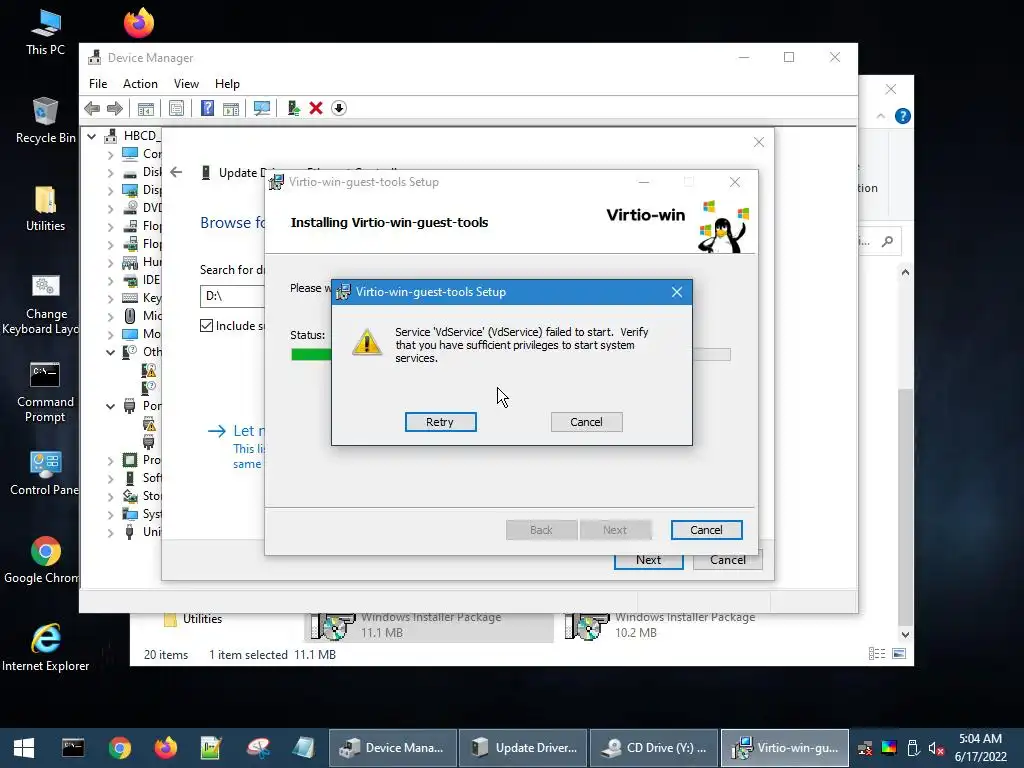1024x768 pixels.
Task: Collapse the HBCD root tree node
Action: 92,136
